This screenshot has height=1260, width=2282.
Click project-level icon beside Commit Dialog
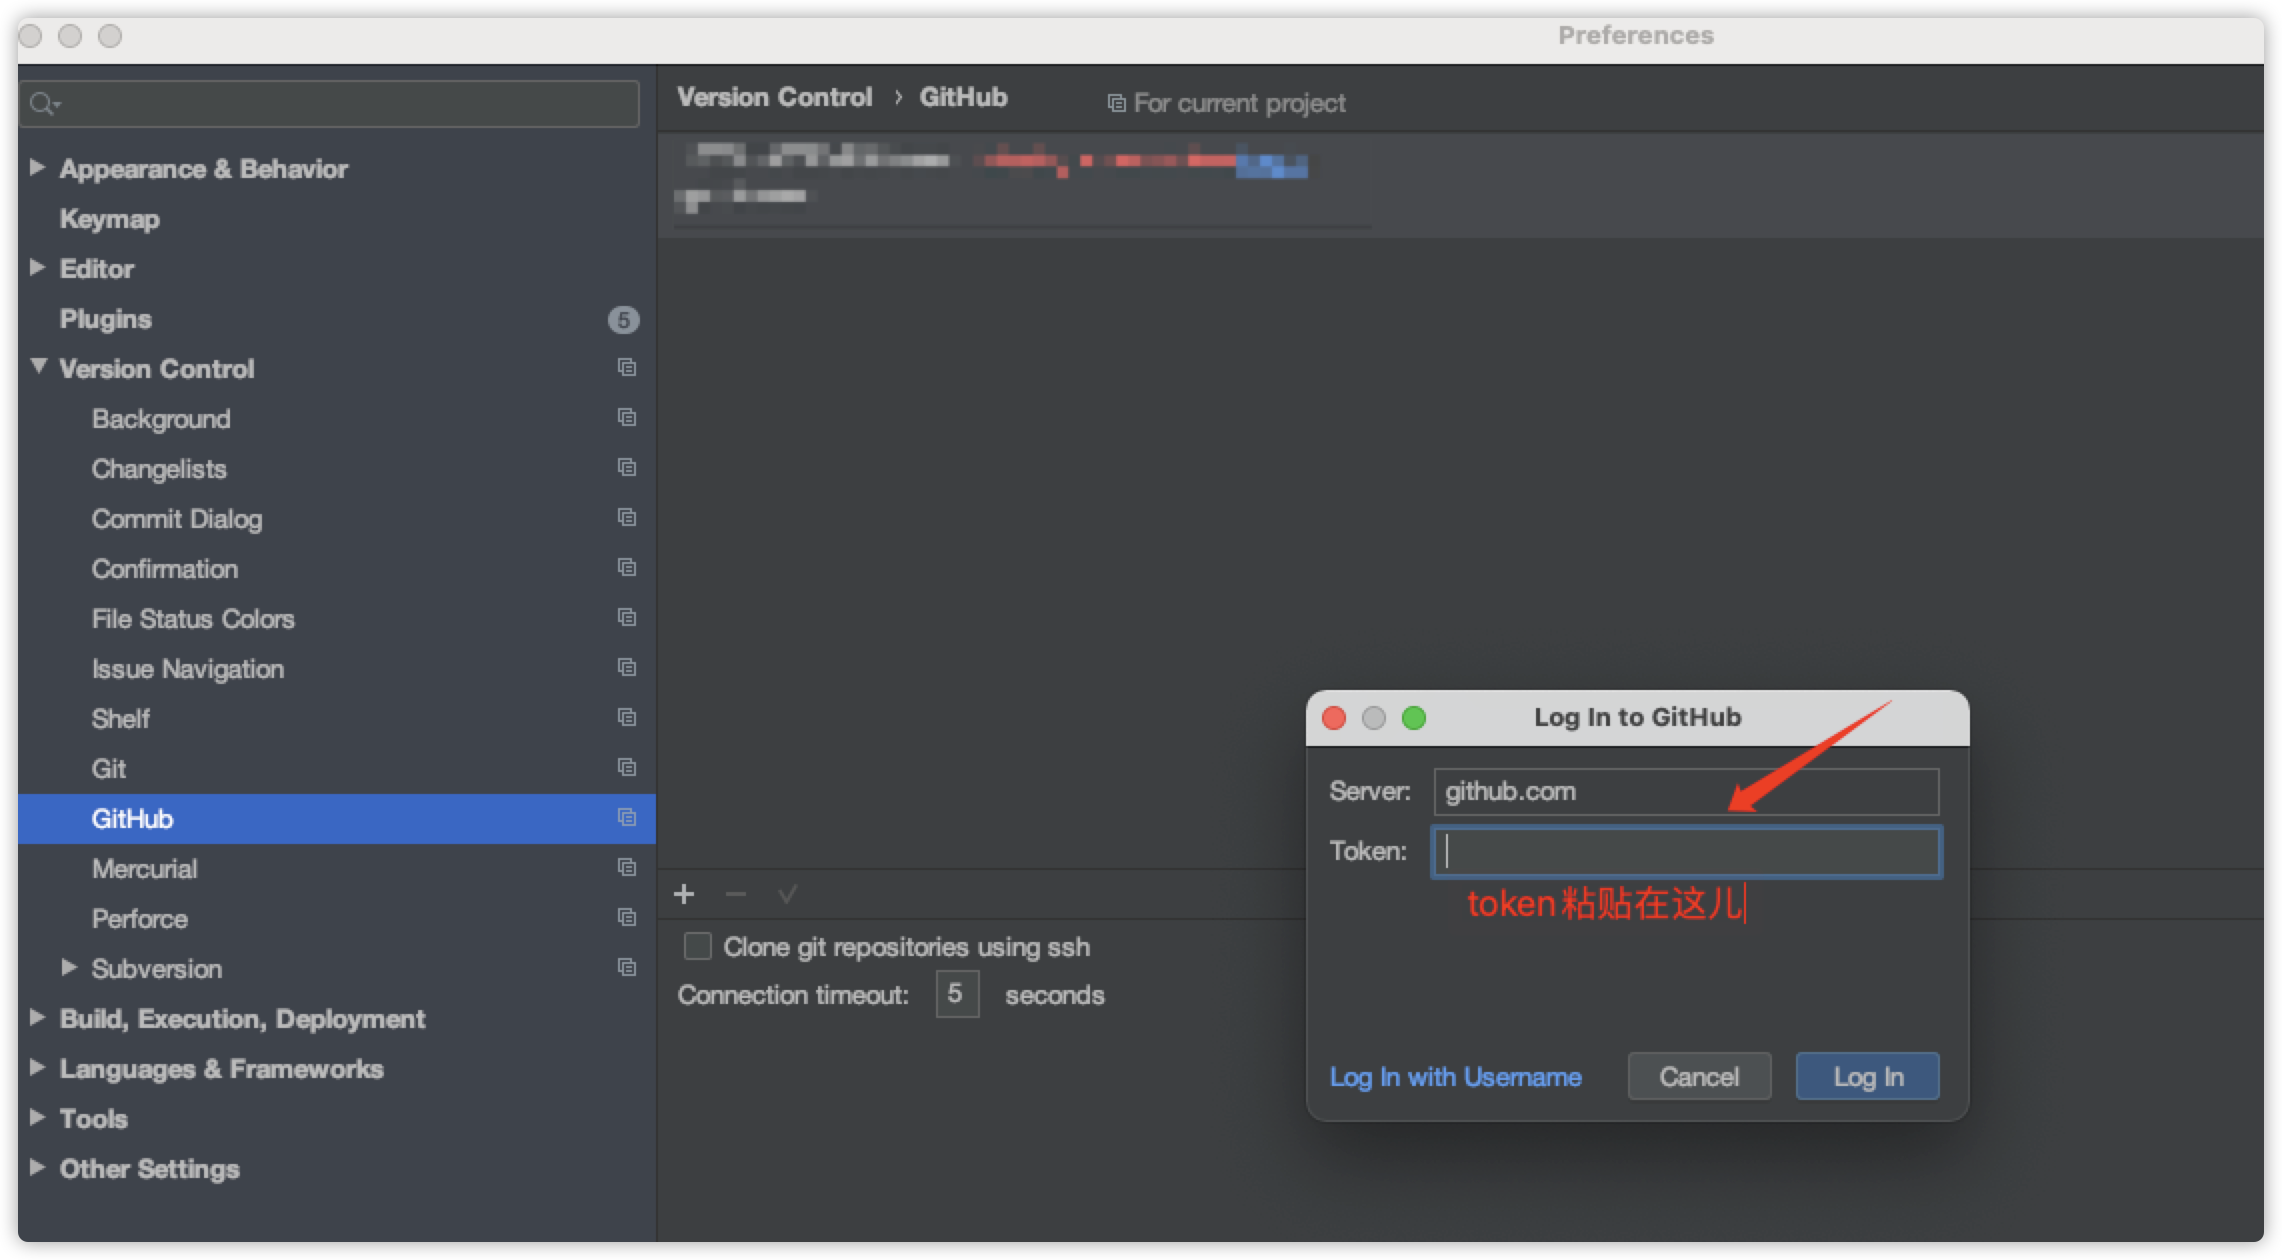tap(627, 517)
